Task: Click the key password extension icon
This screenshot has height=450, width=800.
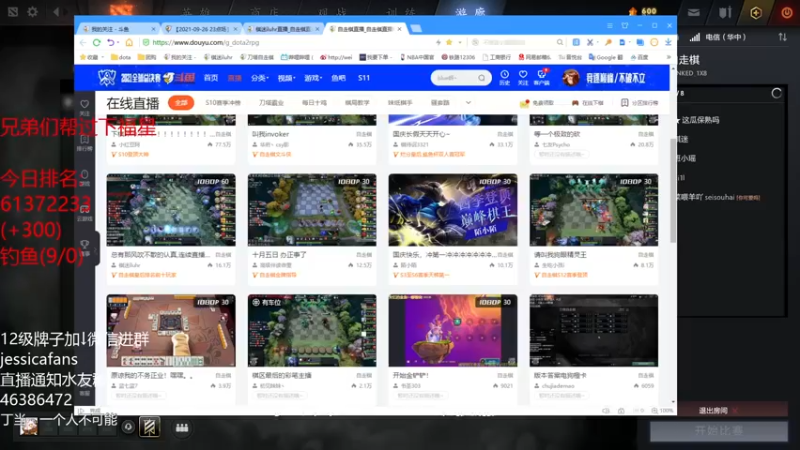Action: pos(608,42)
